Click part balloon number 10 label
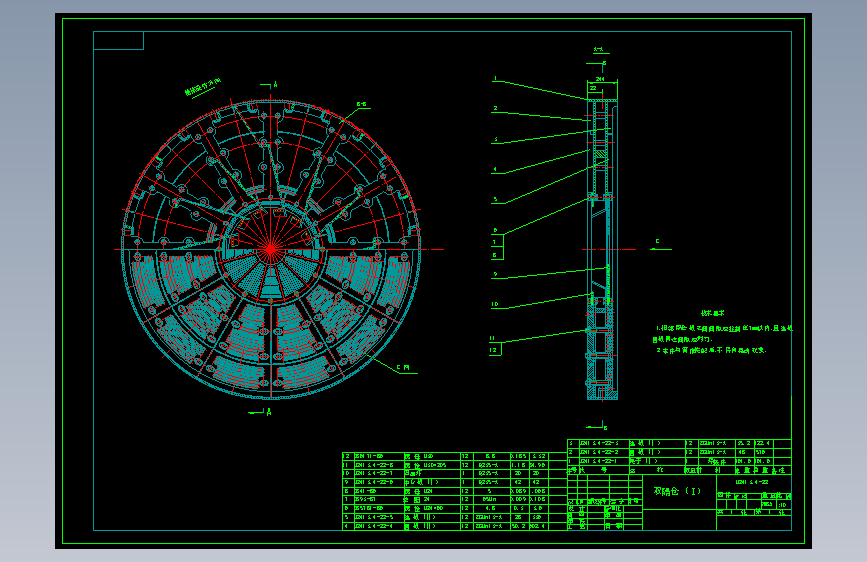Screen dimensions: 867x562 (495, 304)
